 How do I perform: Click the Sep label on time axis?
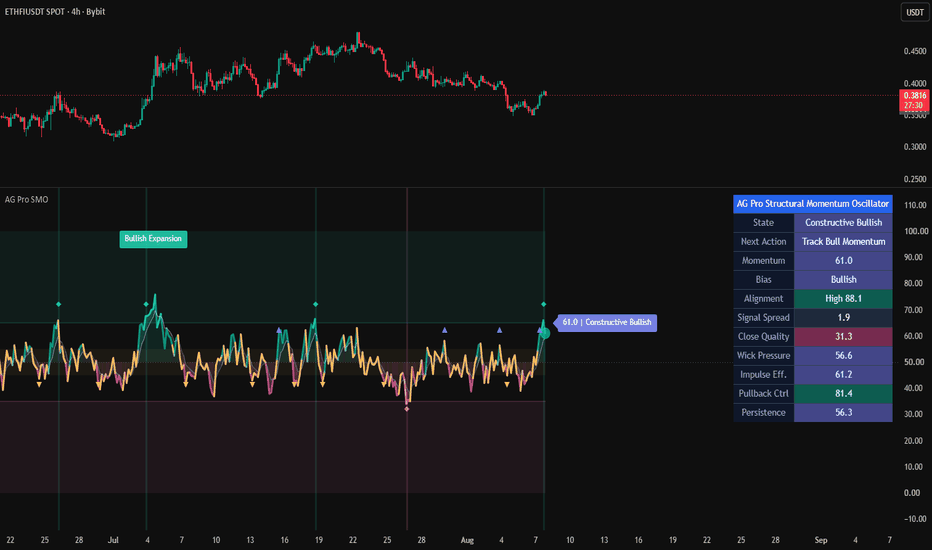point(821,540)
